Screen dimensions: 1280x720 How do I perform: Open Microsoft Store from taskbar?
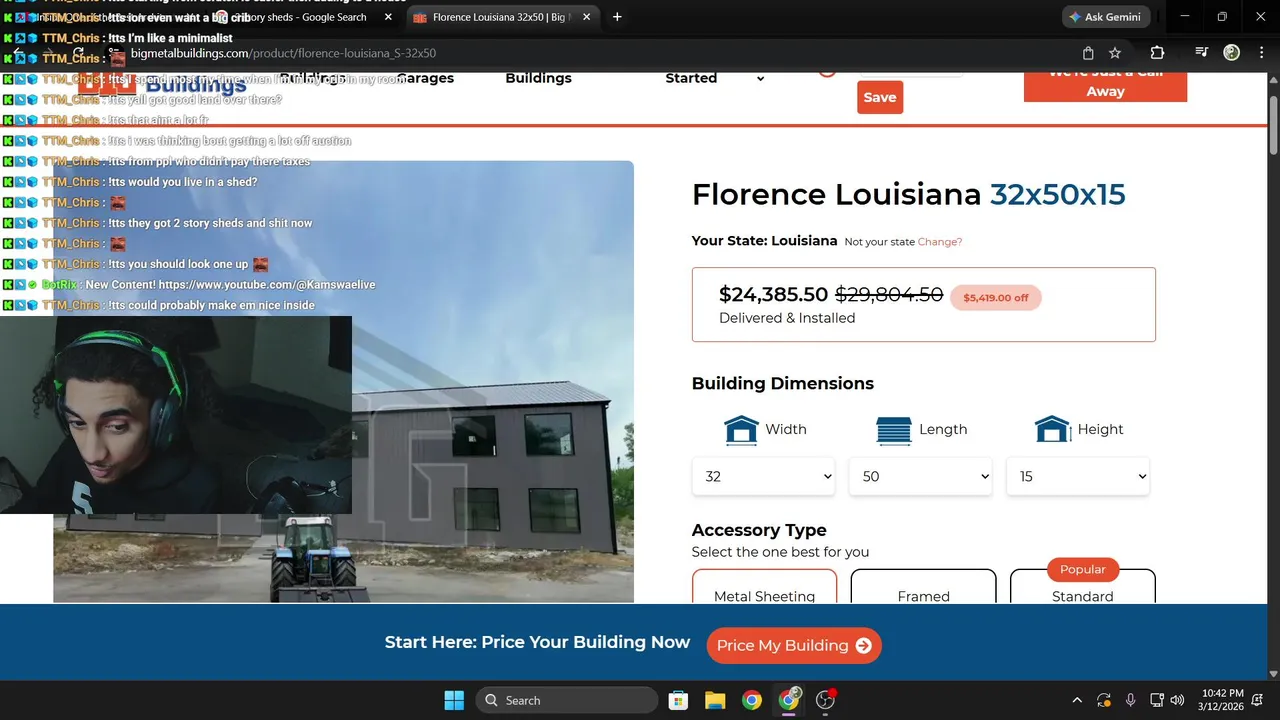[678, 700]
